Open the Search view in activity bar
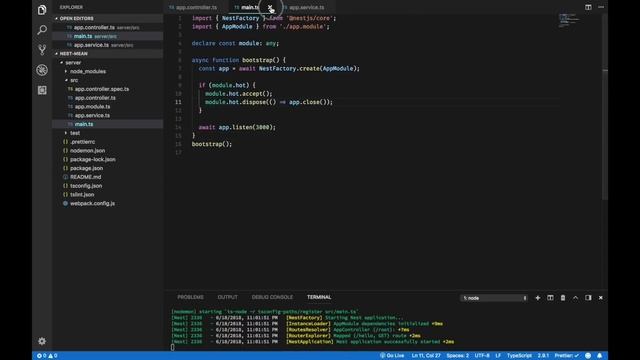 pyautogui.click(x=42, y=30)
